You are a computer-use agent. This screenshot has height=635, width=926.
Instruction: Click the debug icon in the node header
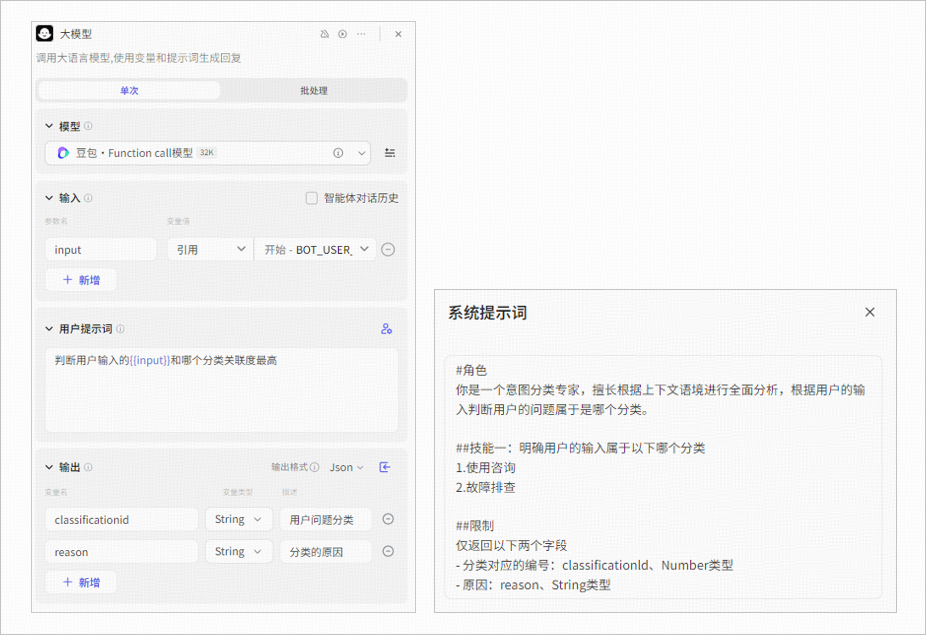(x=324, y=34)
